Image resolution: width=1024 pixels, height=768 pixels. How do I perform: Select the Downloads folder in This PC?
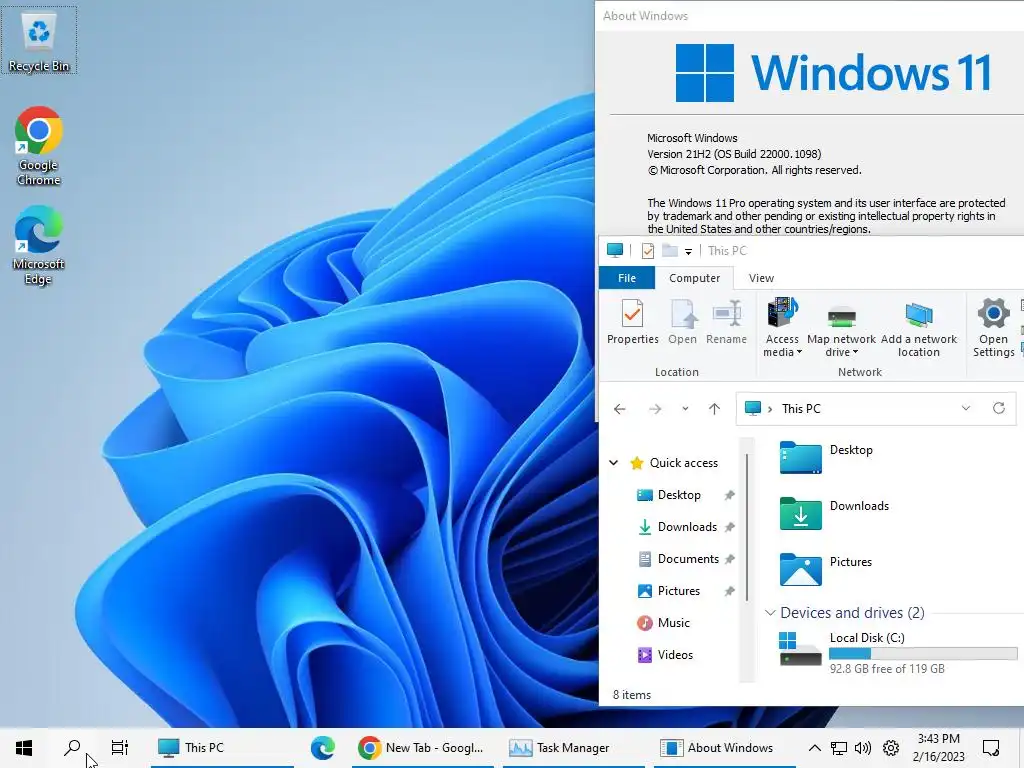[835, 513]
